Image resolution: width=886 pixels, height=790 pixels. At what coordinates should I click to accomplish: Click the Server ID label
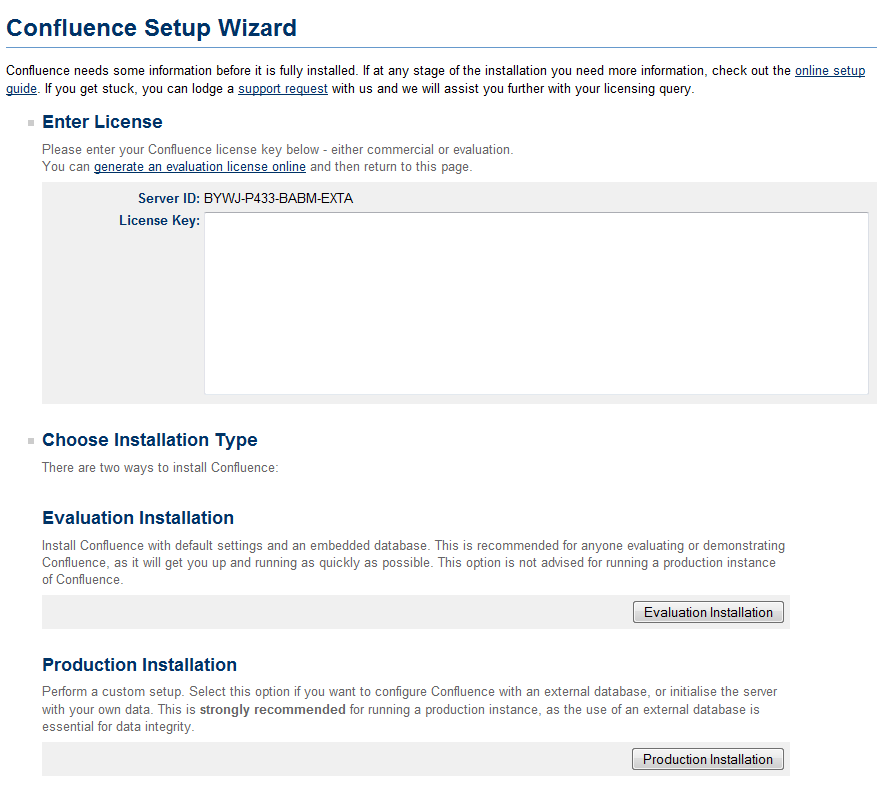(168, 198)
